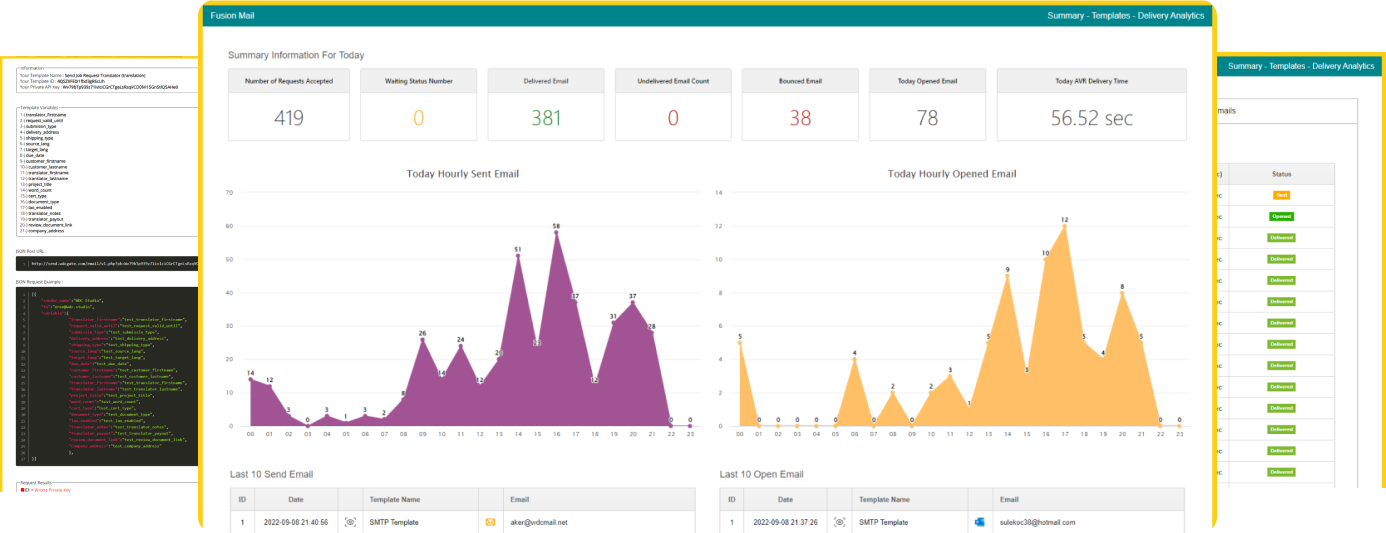Click the view icon in the Last 10 Open Email row
The width and height of the screenshot is (1386, 533).
coord(840,522)
